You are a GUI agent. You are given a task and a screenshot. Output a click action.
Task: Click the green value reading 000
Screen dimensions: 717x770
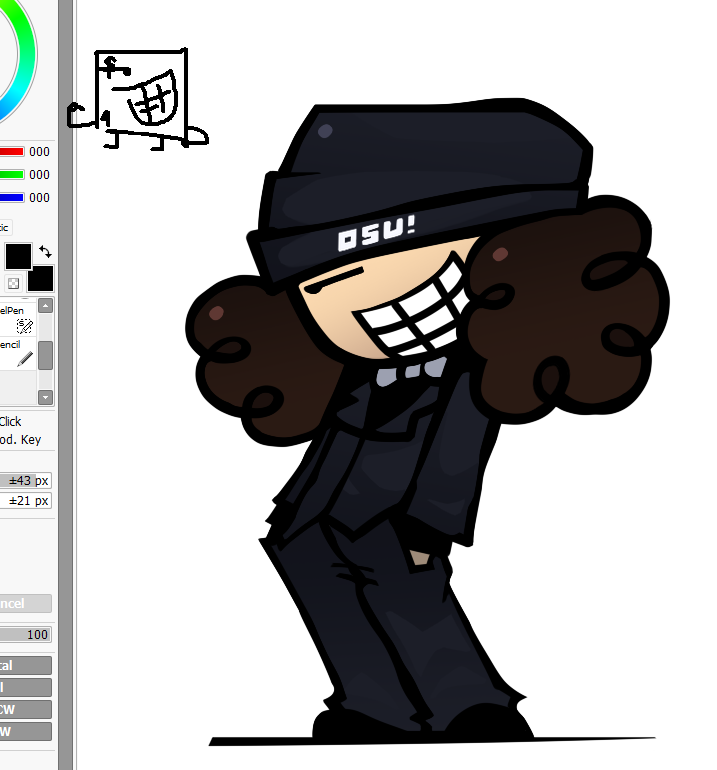point(39,175)
